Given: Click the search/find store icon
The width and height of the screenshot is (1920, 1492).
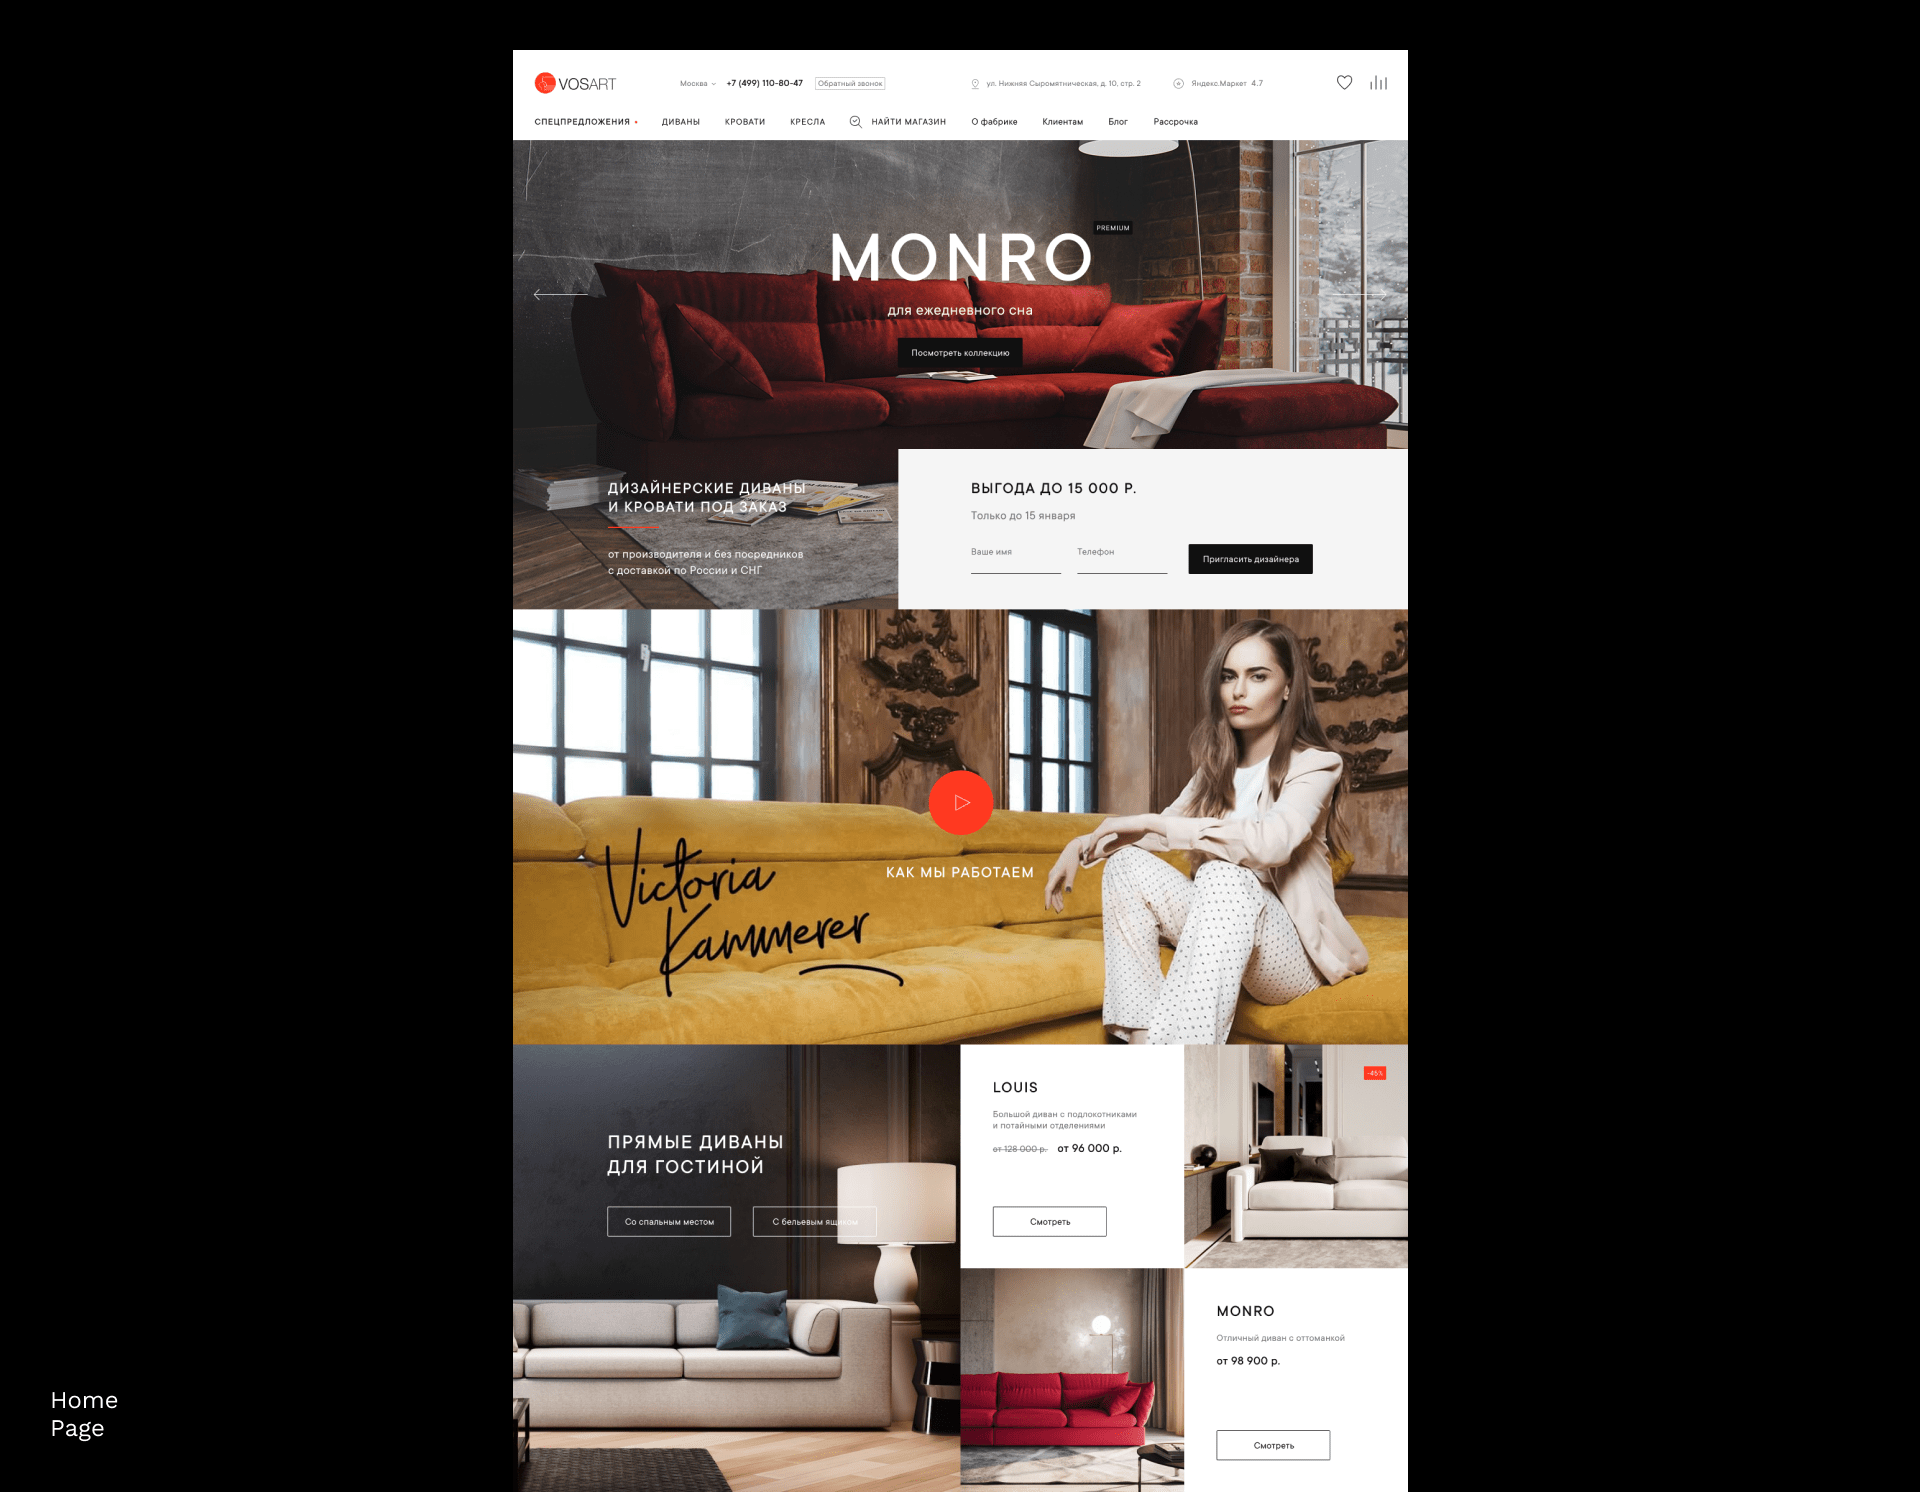Looking at the screenshot, I should click(860, 122).
